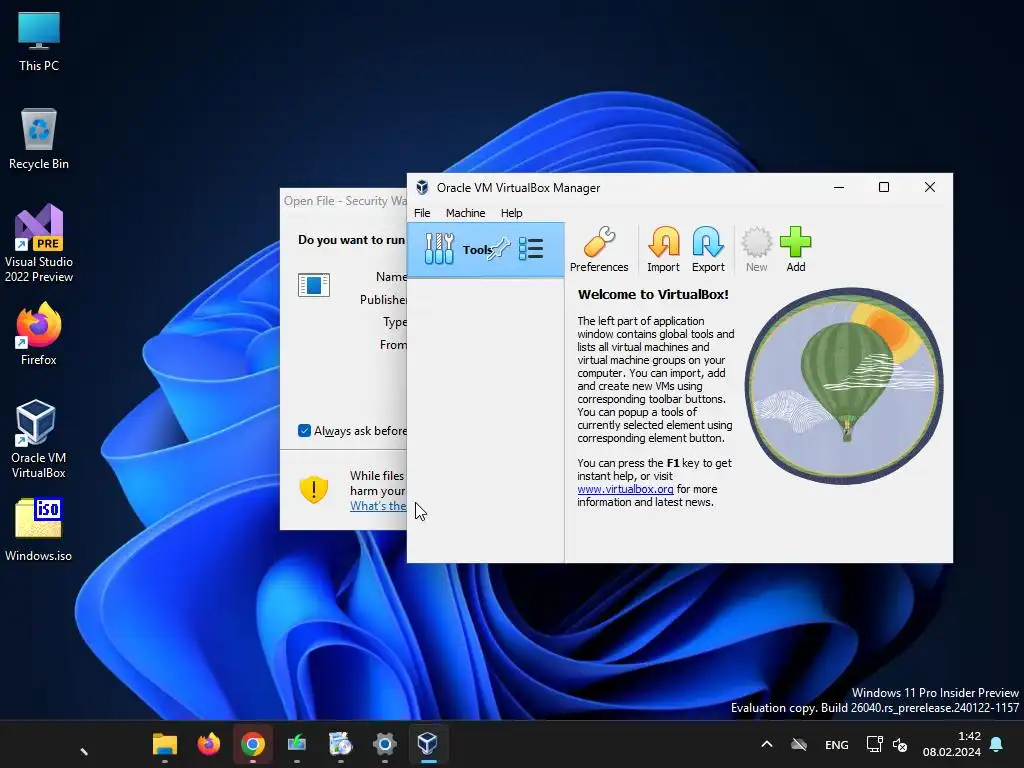The image size is (1024, 768).
Task: Click the network display tray icon
Action: (874, 744)
